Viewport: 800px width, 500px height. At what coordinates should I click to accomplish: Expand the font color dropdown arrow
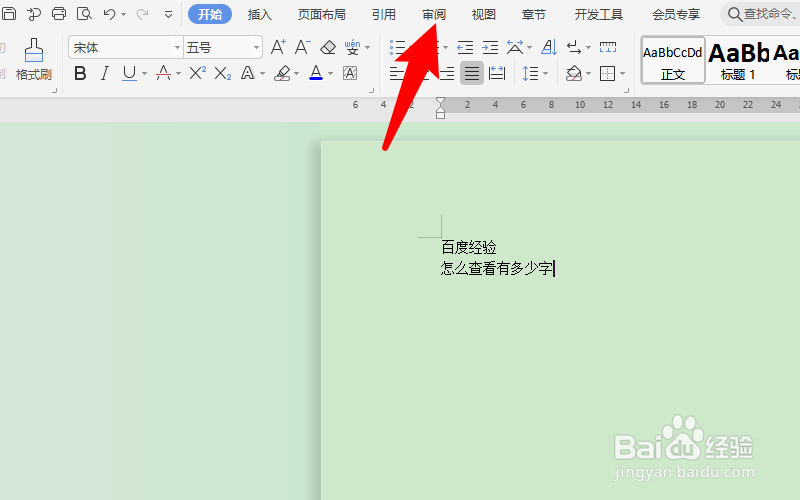point(331,74)
